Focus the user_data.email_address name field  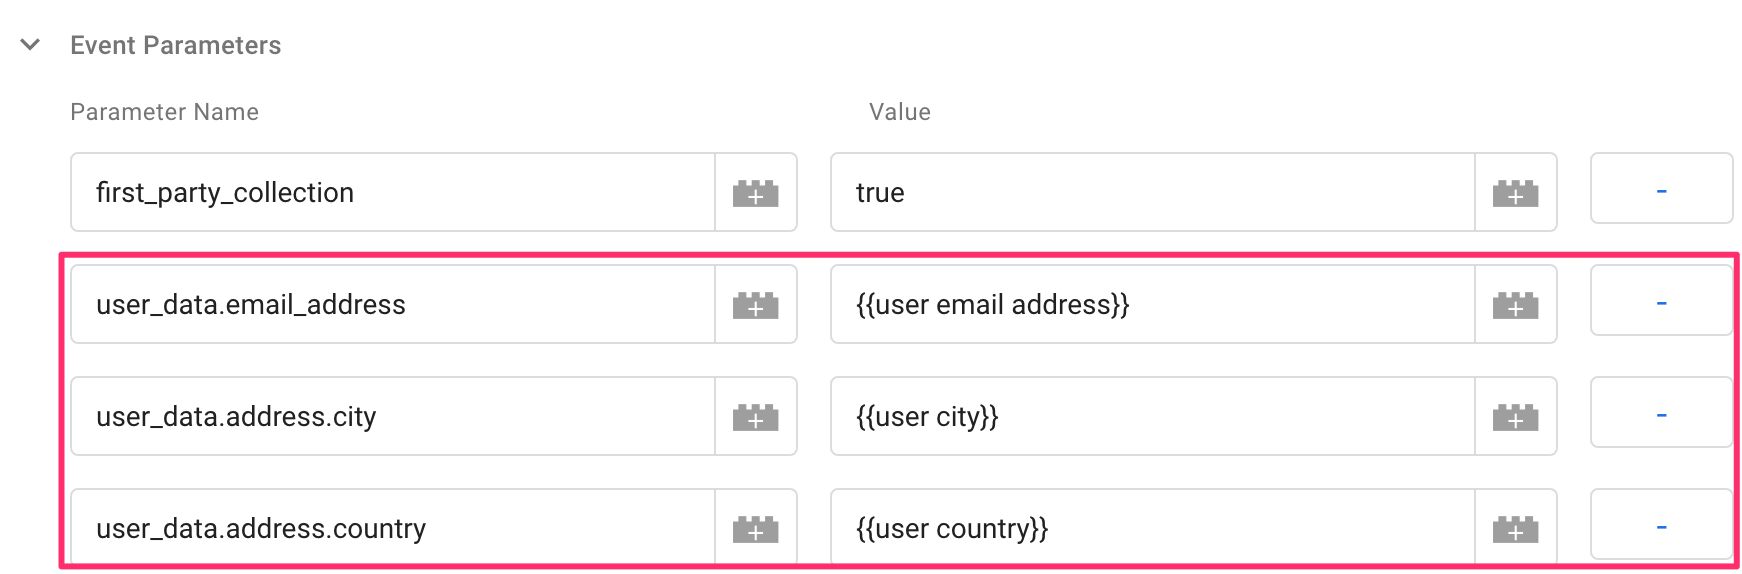393,304
